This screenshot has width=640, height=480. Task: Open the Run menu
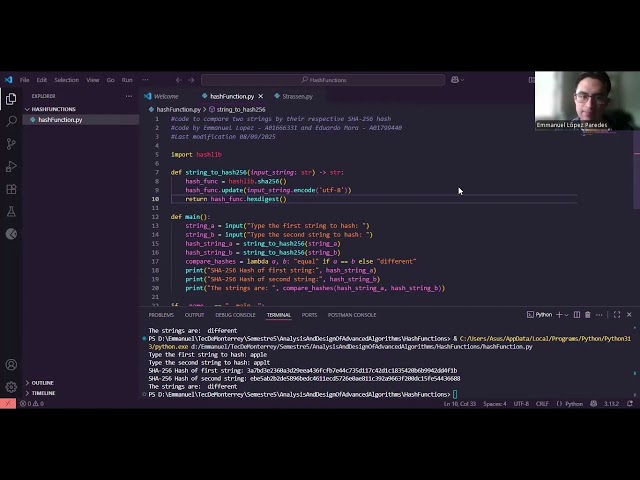[x=127, y=80]
